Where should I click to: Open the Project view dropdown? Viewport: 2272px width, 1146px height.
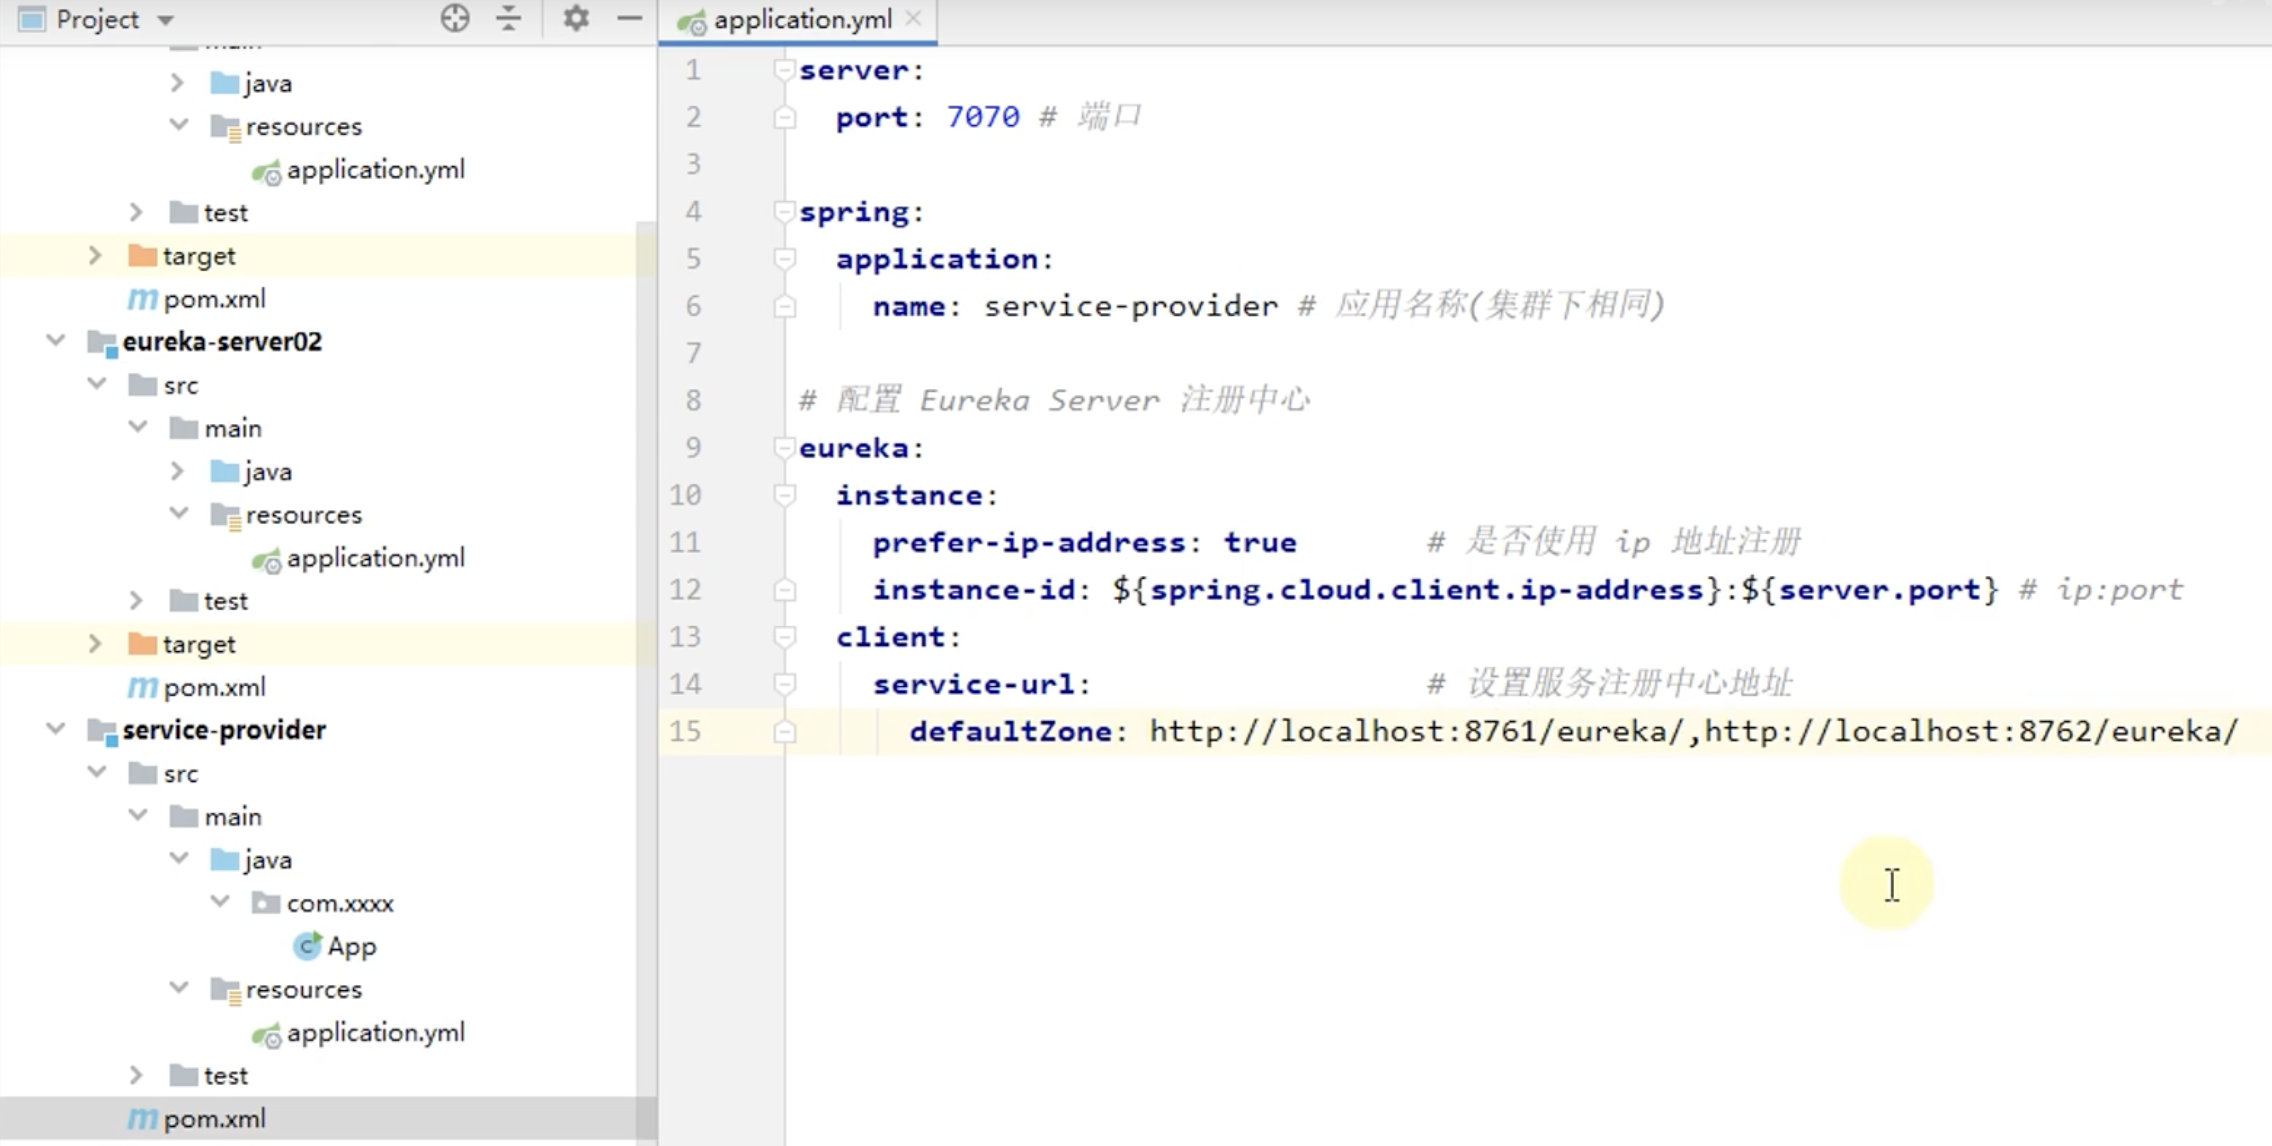(166, 20)
